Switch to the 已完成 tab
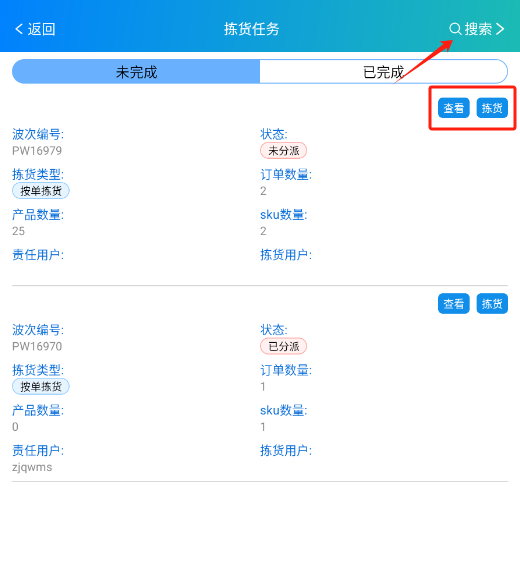 click(x=383, y=72)
